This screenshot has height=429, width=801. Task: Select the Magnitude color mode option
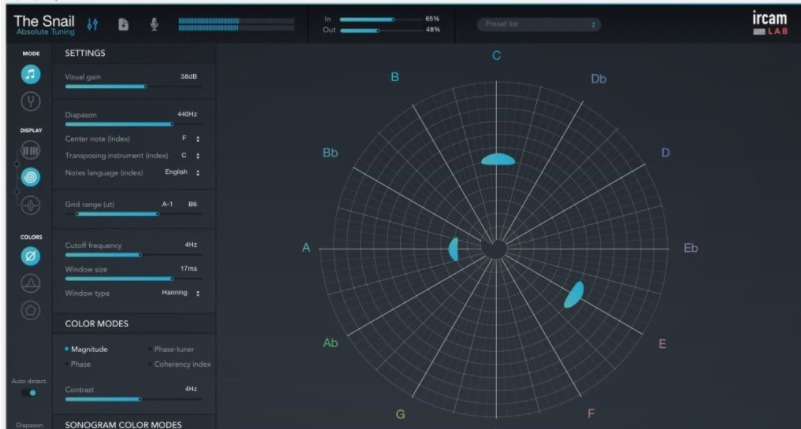tap(87, 349)
